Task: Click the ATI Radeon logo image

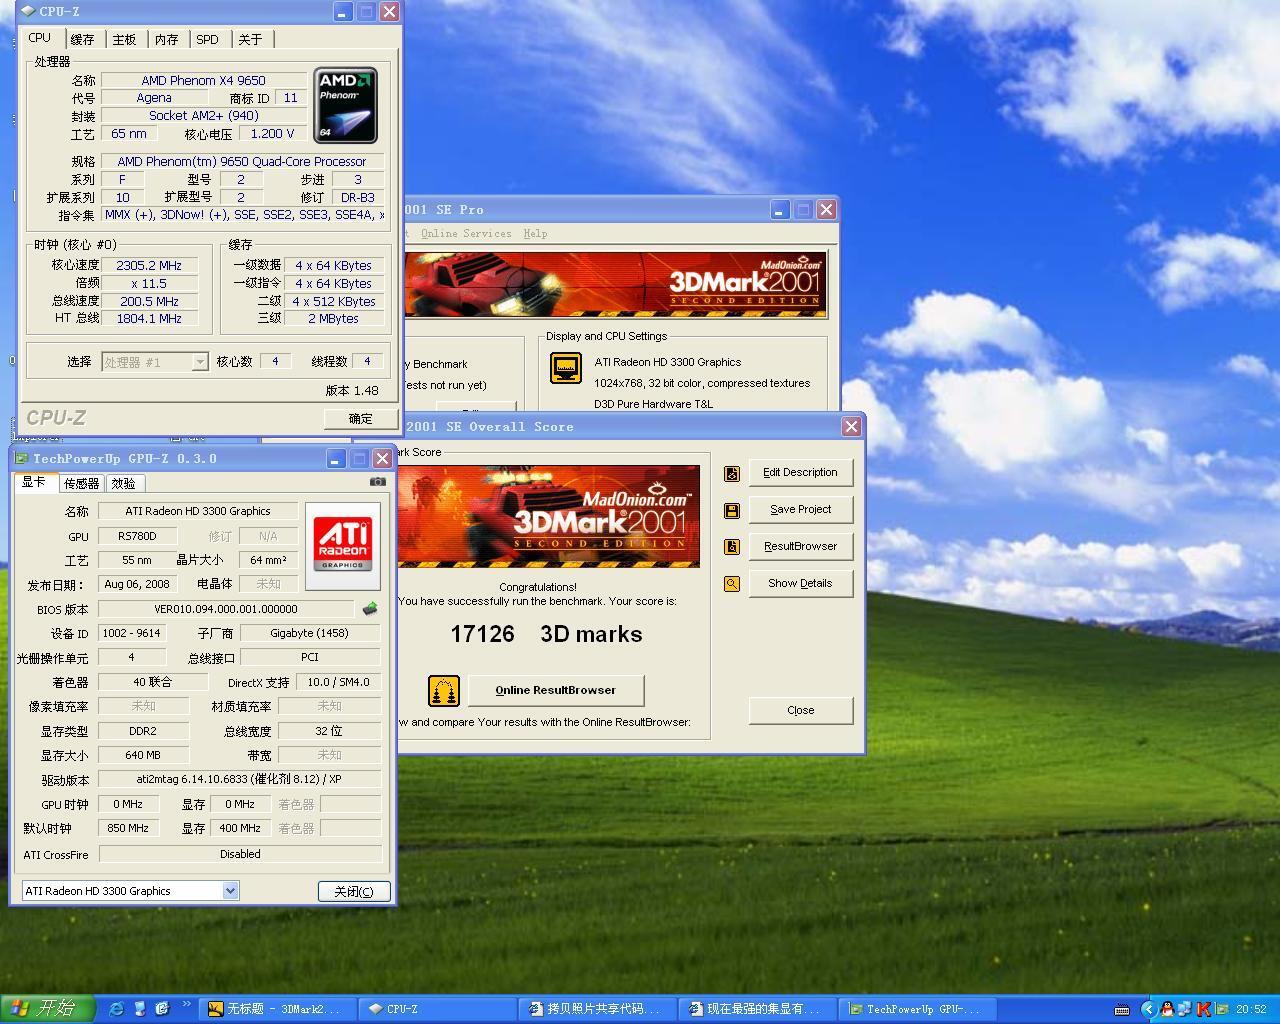Action: [342, 544]
